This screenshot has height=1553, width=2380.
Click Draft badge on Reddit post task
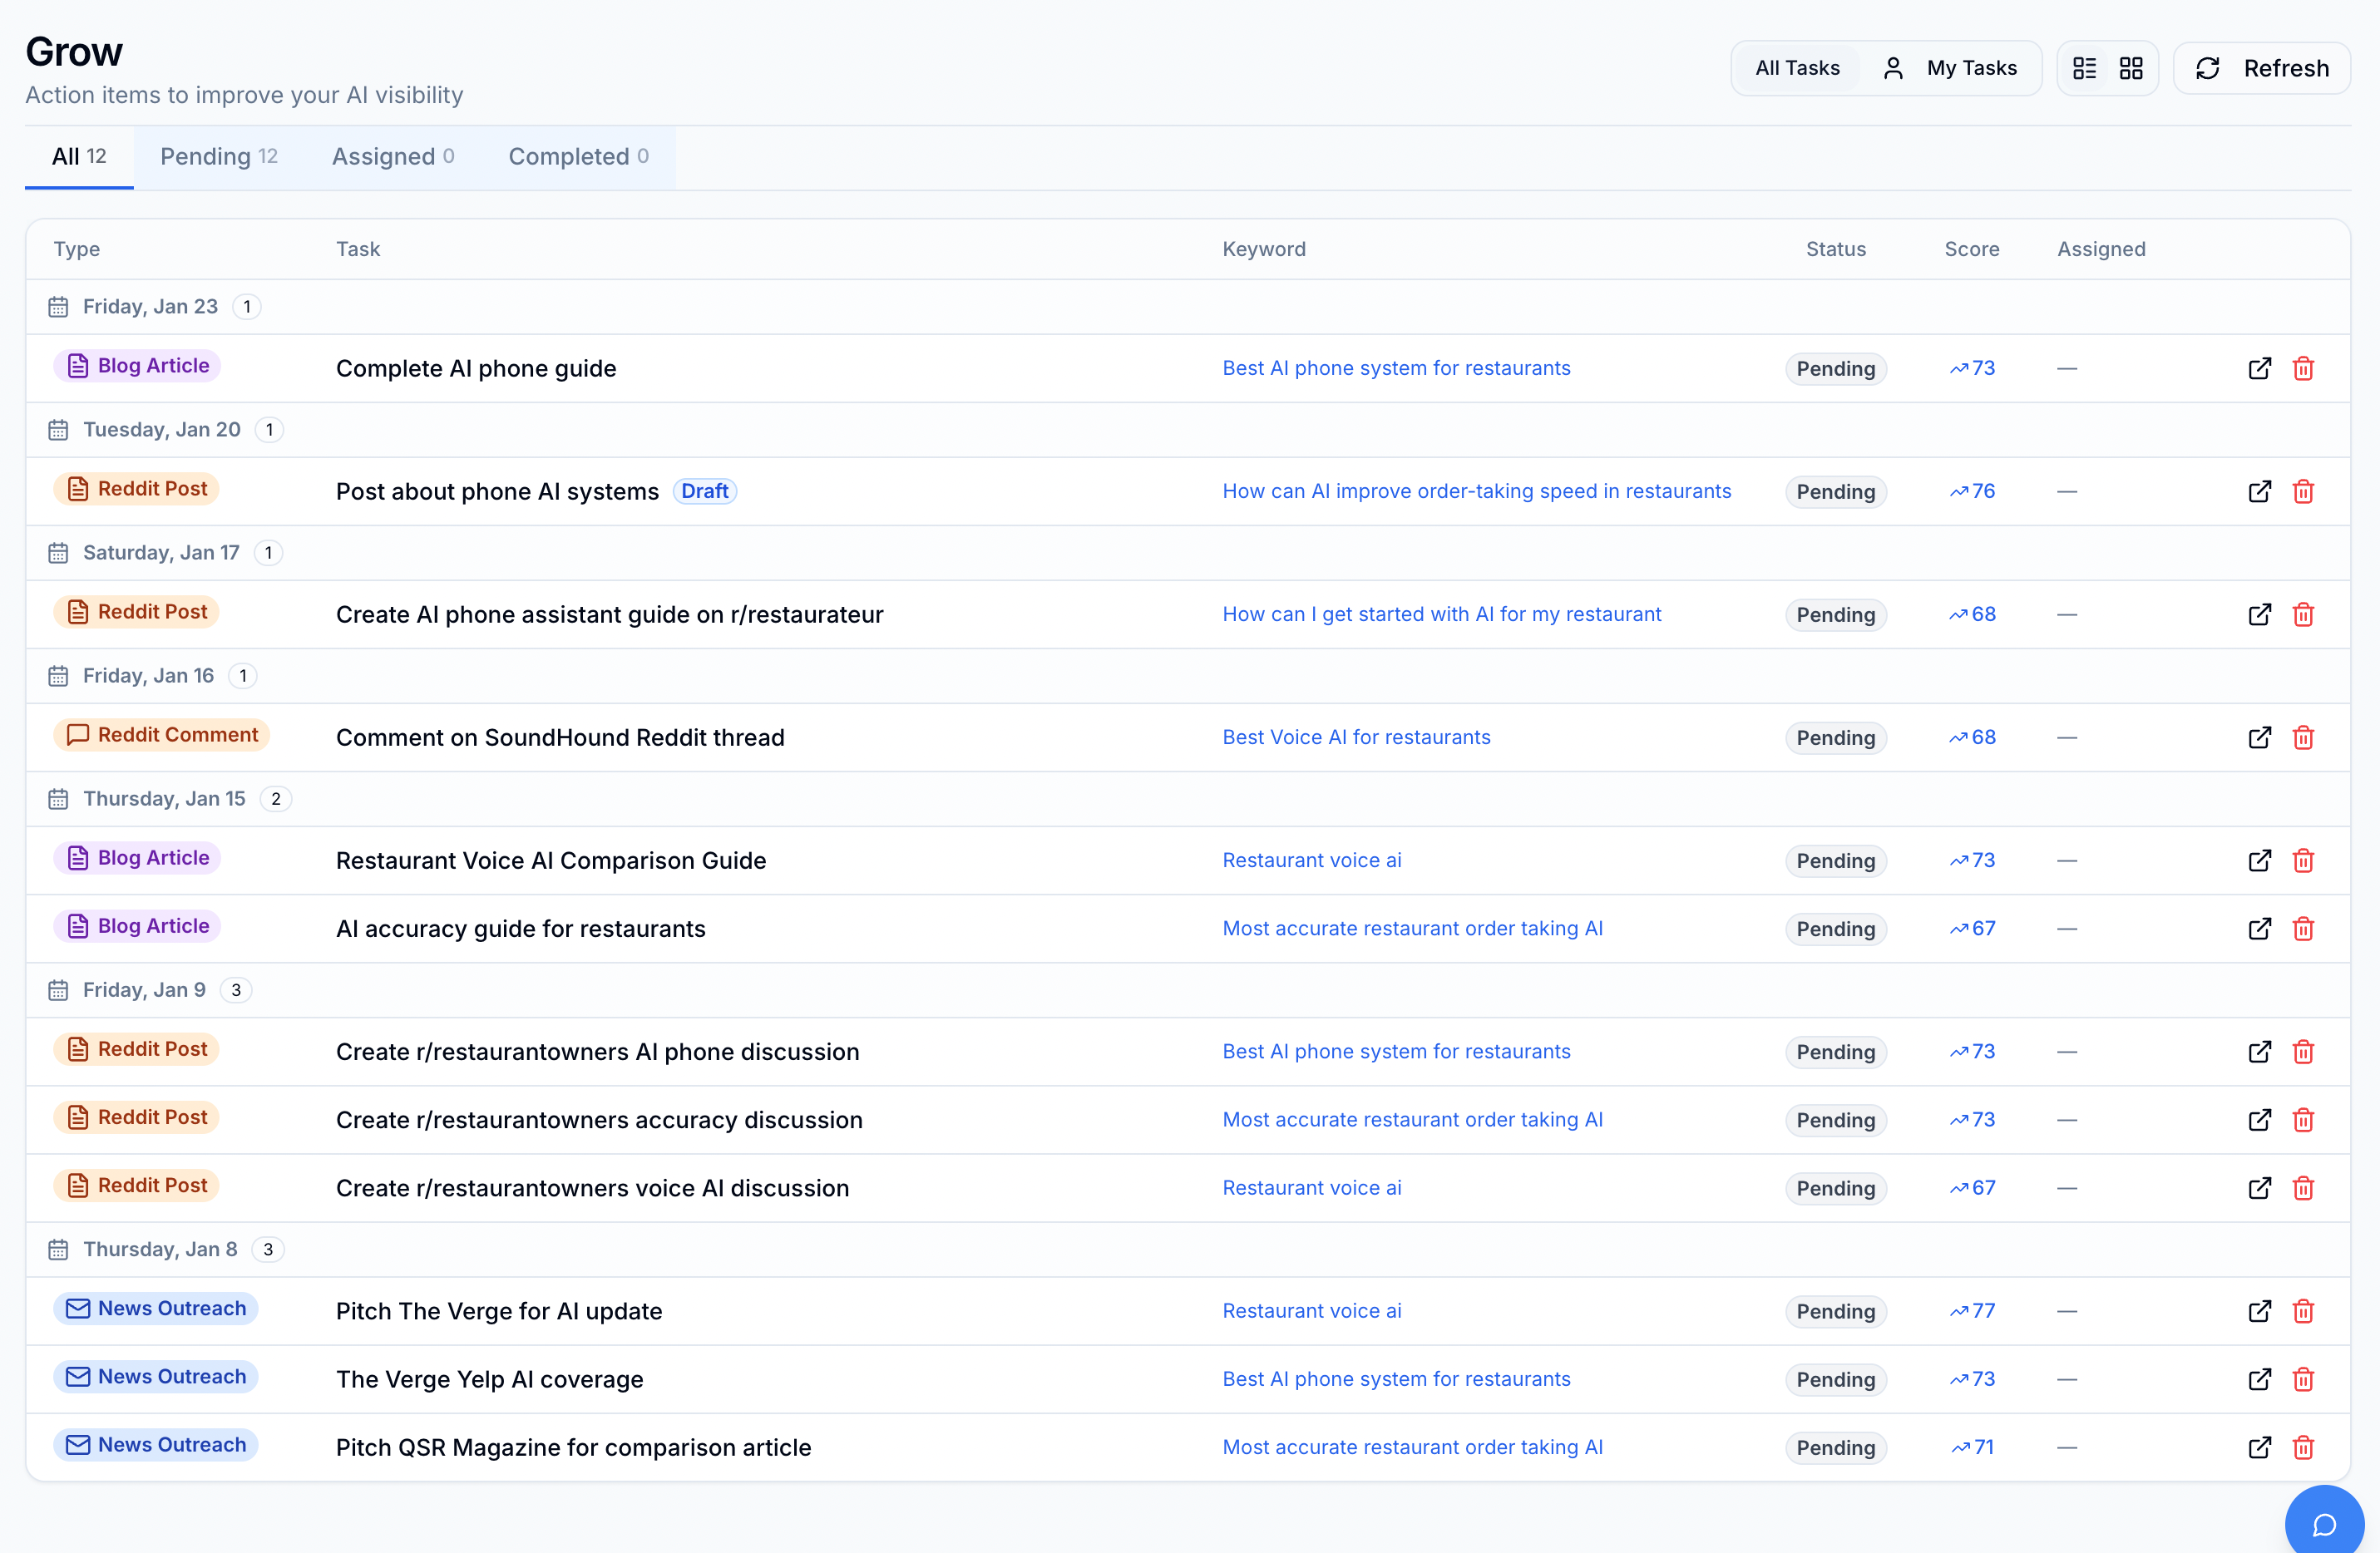(704, 491)
